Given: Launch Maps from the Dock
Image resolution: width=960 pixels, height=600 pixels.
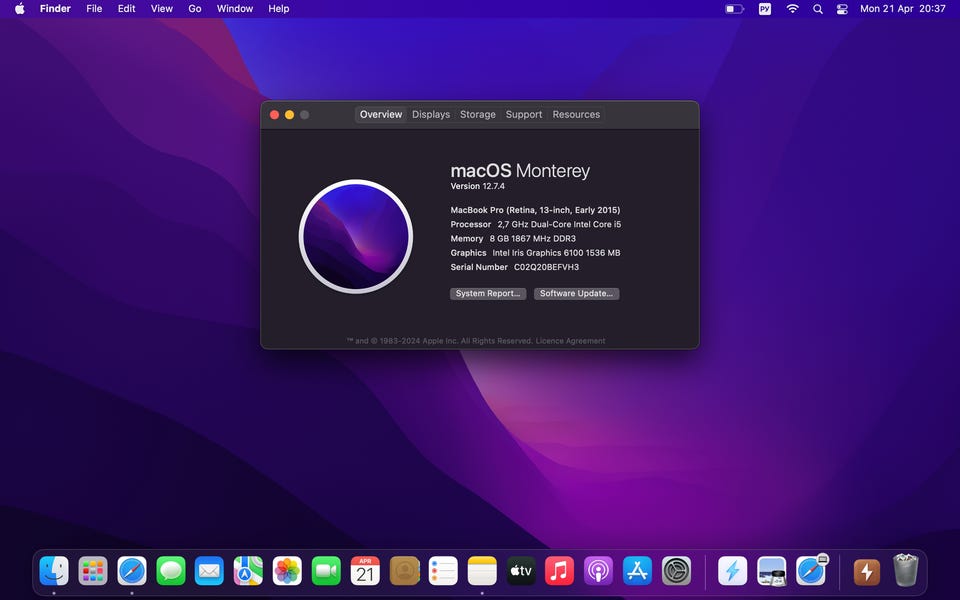Looking at the screenshot, I should click(x=249, y=571).
